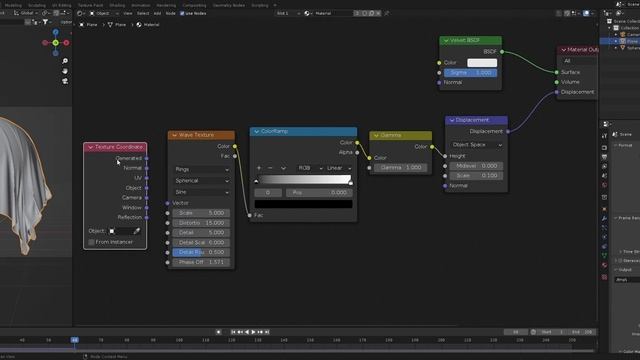
Task: Open the Modifiers wrench tab icon
Action: coord(604,218)
